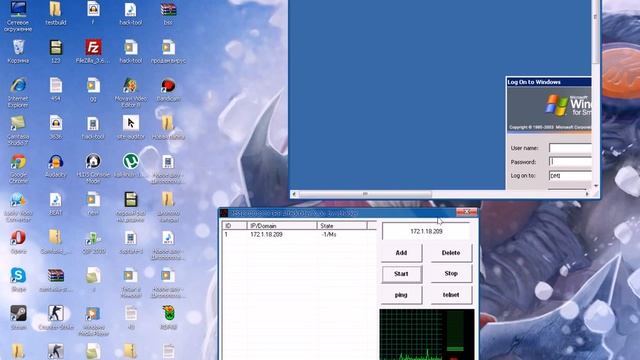Click the Add button
The height and width of the screenshot is (360, 640).
[x=401, y=253]
